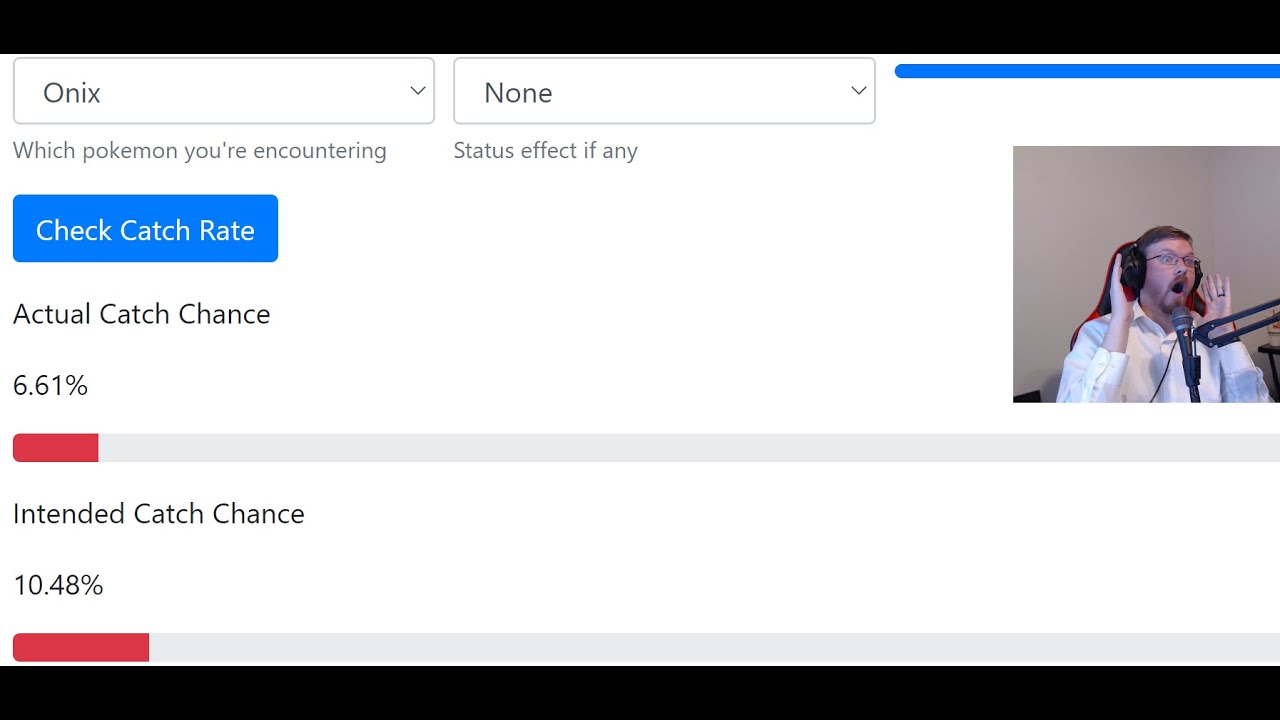1280x720 pixels.
Task: Select the 6.61% actual catch value
Action: point(50,385)
